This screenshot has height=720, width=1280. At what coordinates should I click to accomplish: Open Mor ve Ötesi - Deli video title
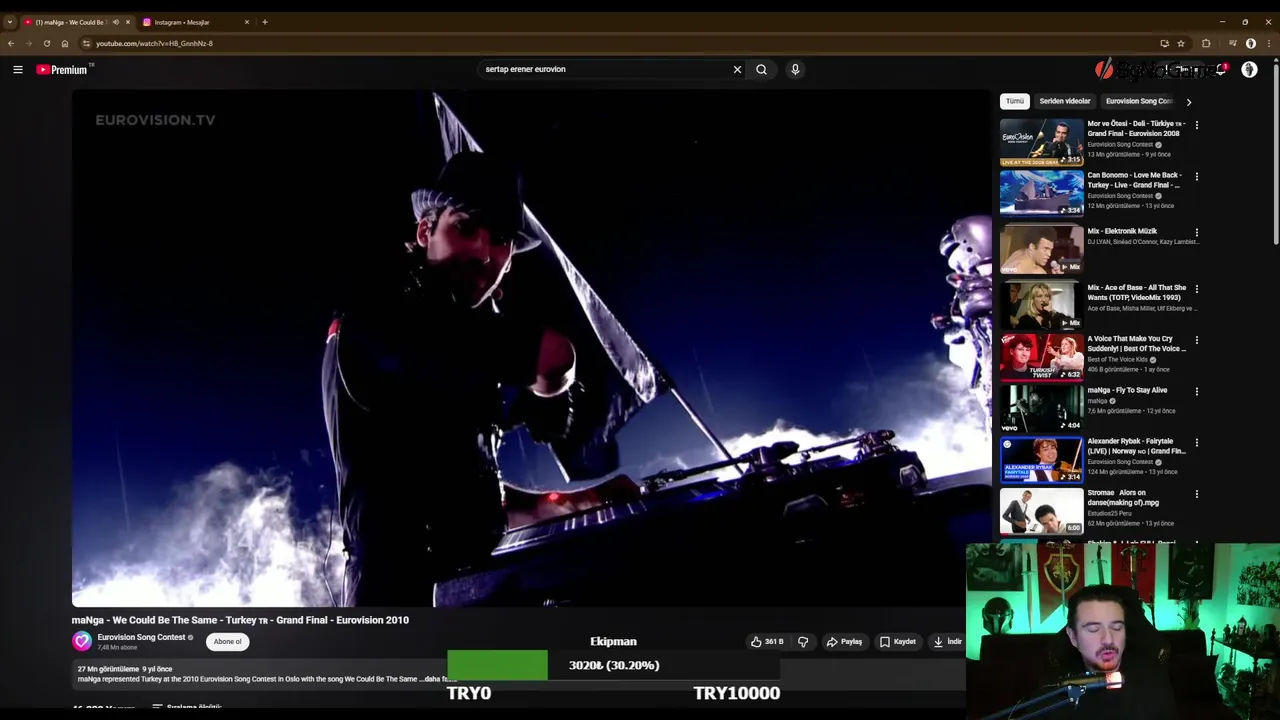pyautogui.click(x=1137, y=128)
